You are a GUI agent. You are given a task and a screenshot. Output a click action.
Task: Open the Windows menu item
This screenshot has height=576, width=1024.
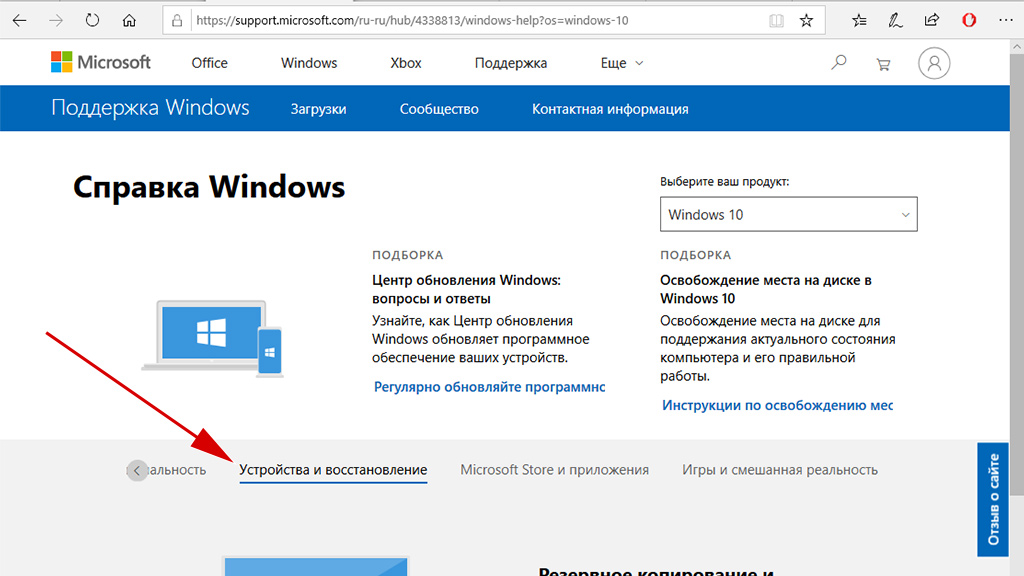[x=309, y=63]
